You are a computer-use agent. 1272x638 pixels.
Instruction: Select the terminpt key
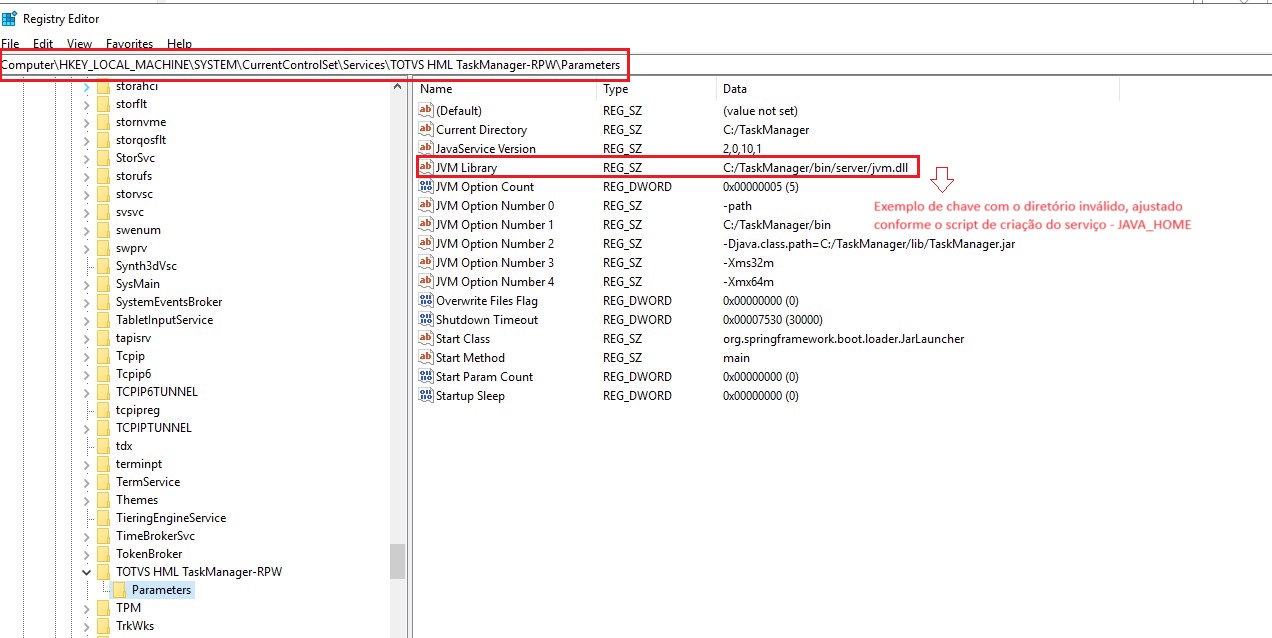(139, 464)
